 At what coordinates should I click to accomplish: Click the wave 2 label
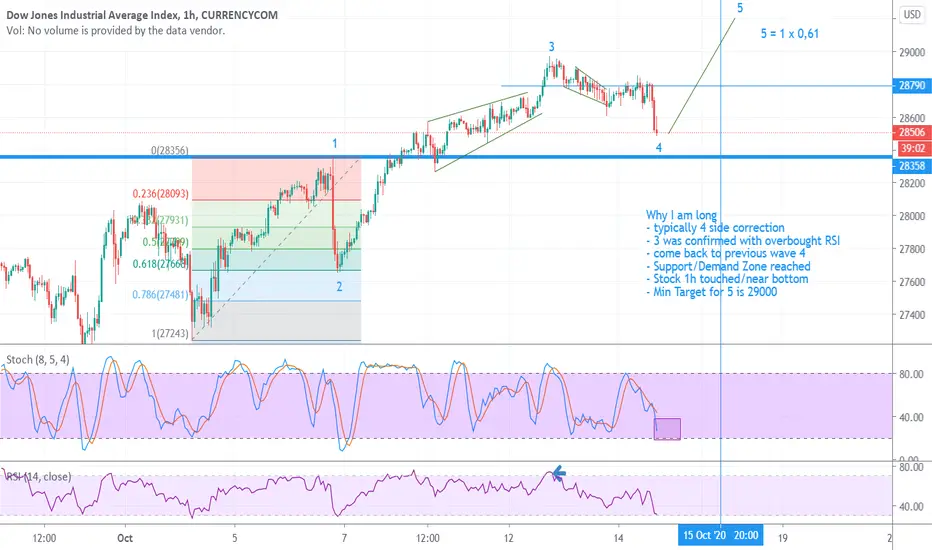339,287
